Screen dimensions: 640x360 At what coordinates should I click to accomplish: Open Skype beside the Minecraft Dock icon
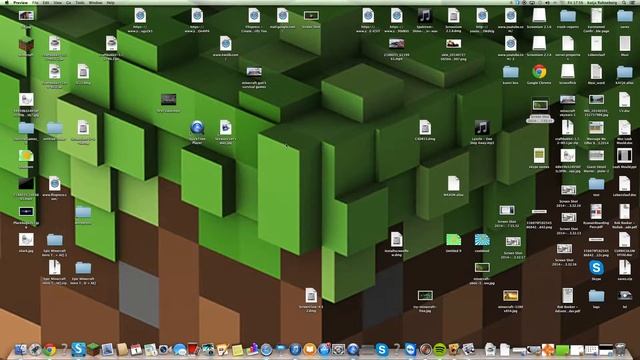[78, 349]
